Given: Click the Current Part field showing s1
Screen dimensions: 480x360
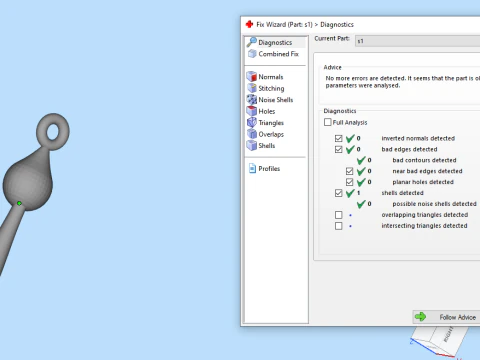Looking at the screenshot, I should 418,41.
